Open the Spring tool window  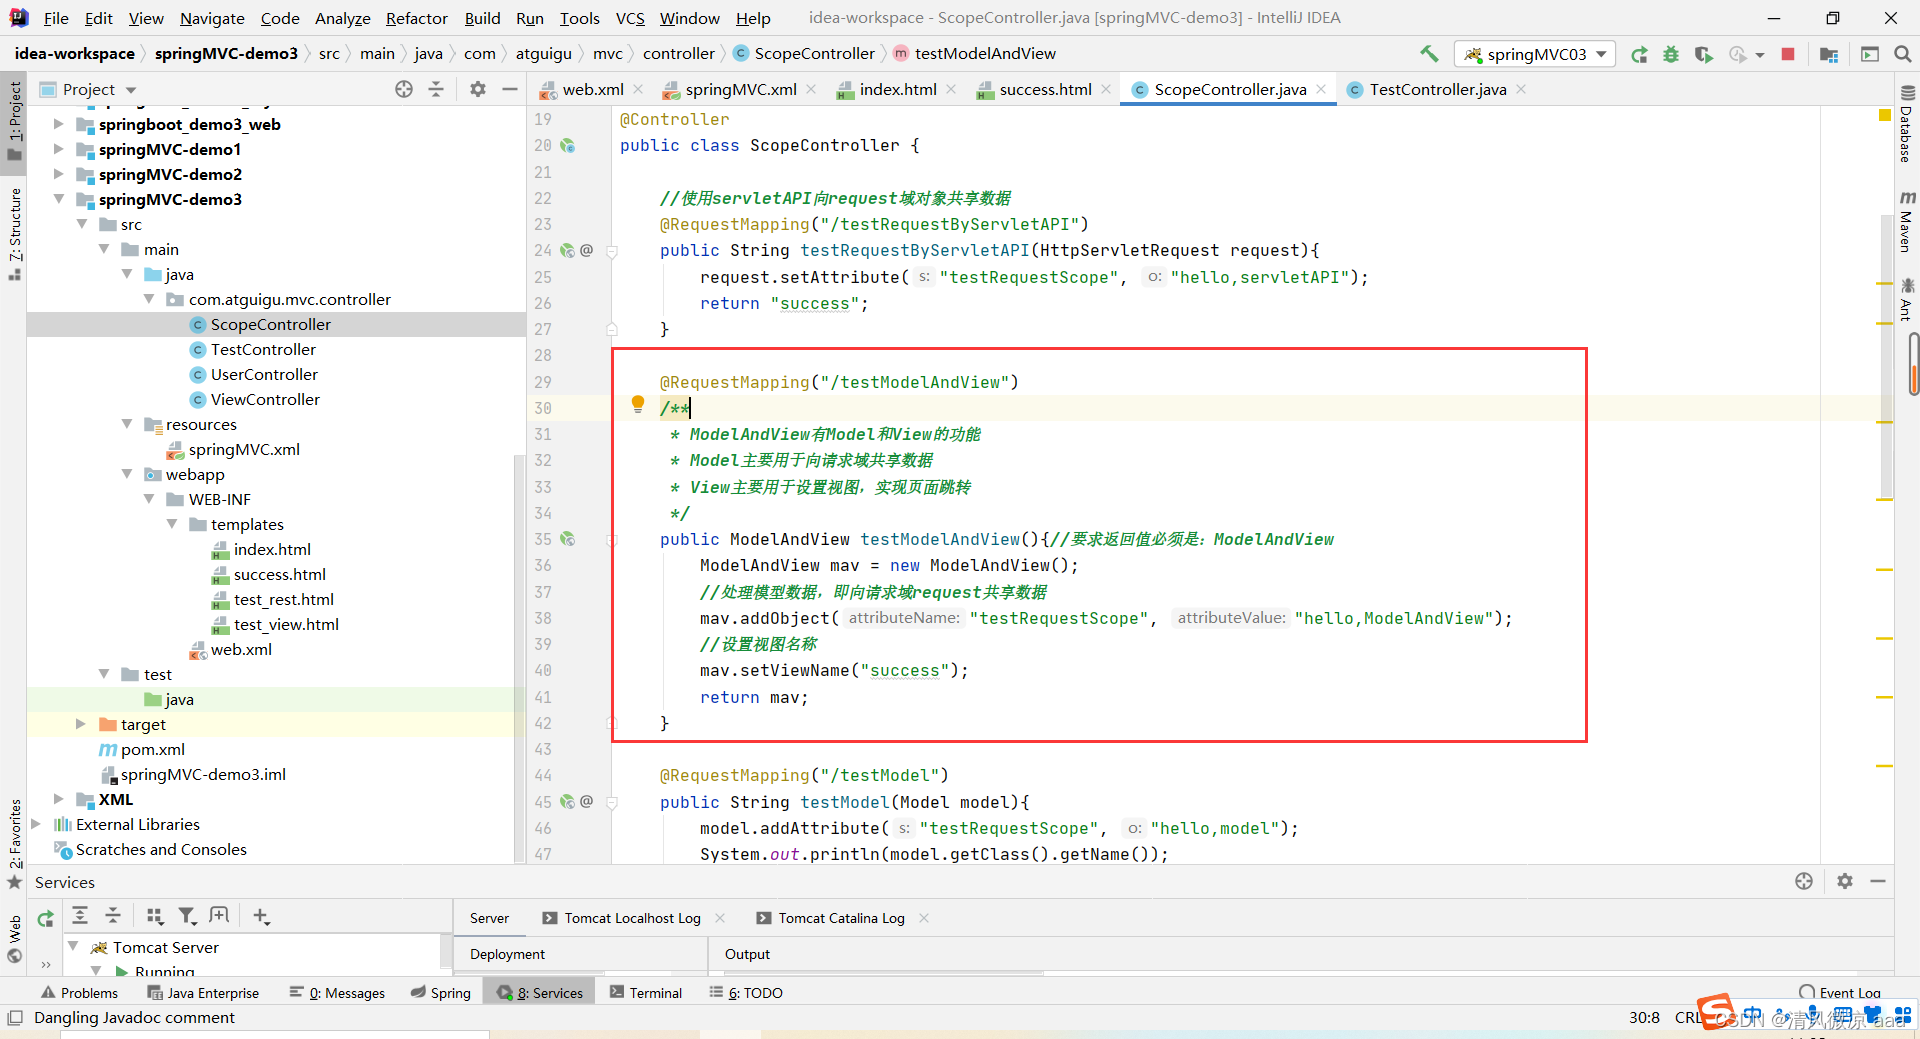441,992
